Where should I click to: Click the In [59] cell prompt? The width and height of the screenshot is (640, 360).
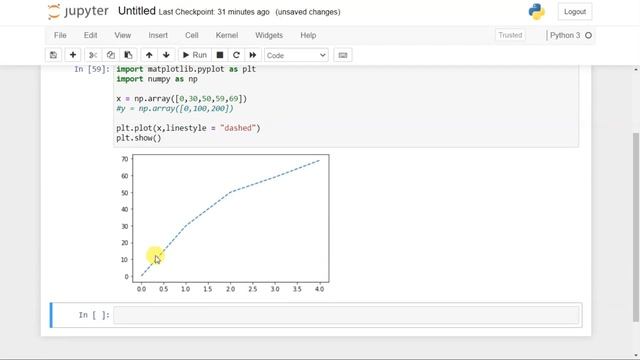pos(92,69)
